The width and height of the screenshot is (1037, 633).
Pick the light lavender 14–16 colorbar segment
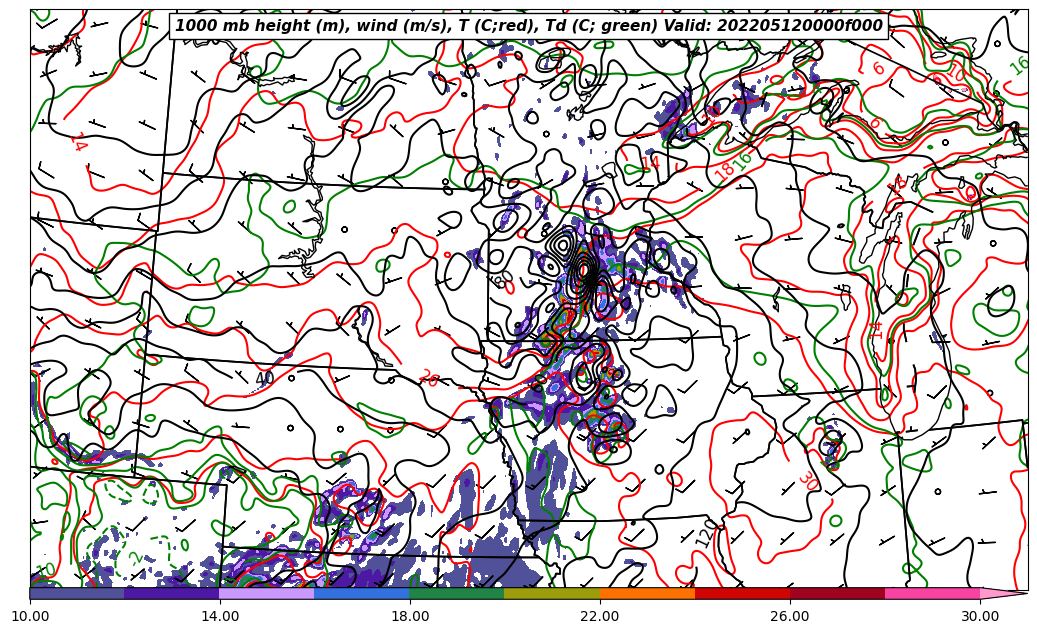[x=267, y=593]
